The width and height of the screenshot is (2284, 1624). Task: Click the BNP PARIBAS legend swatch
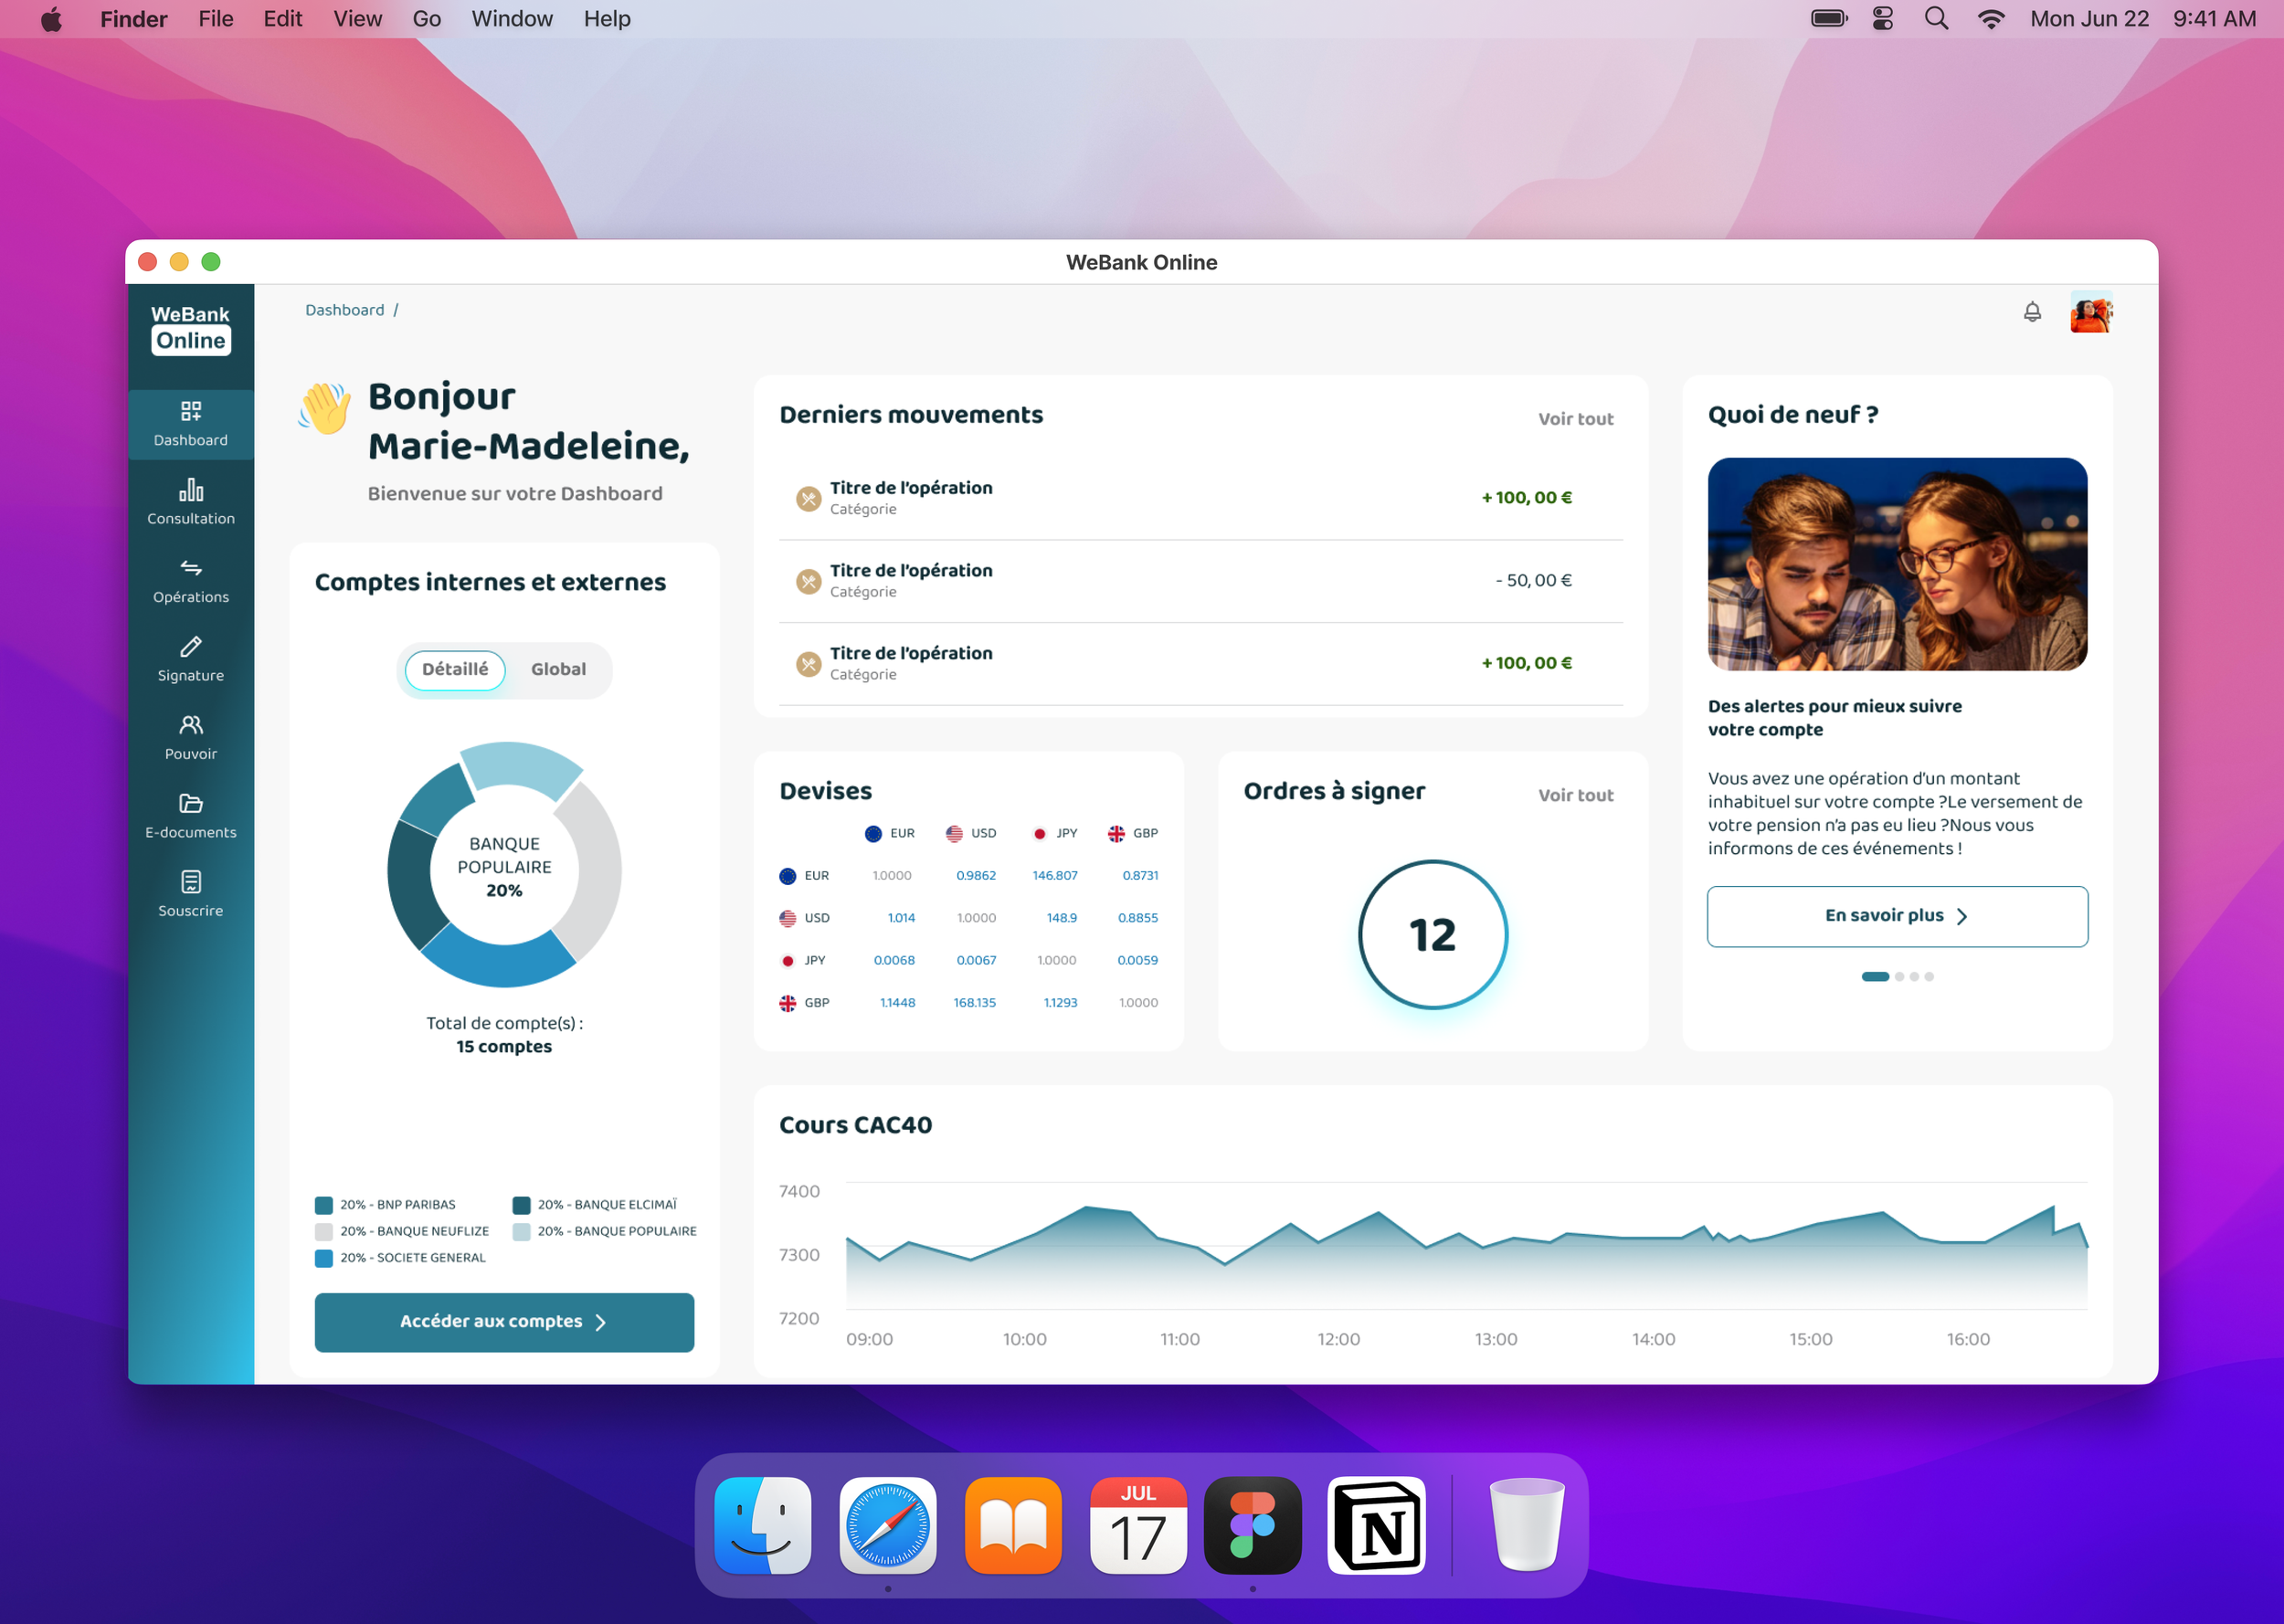[x=324, y=1205]
